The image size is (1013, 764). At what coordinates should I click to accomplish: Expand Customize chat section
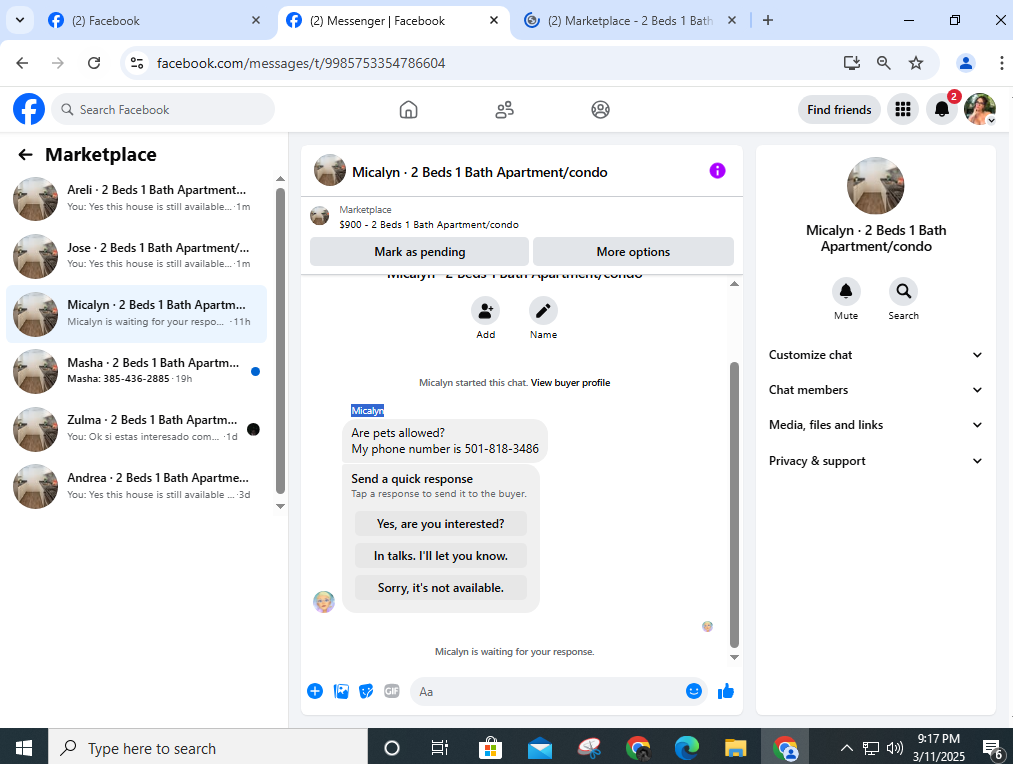[875, 355]
